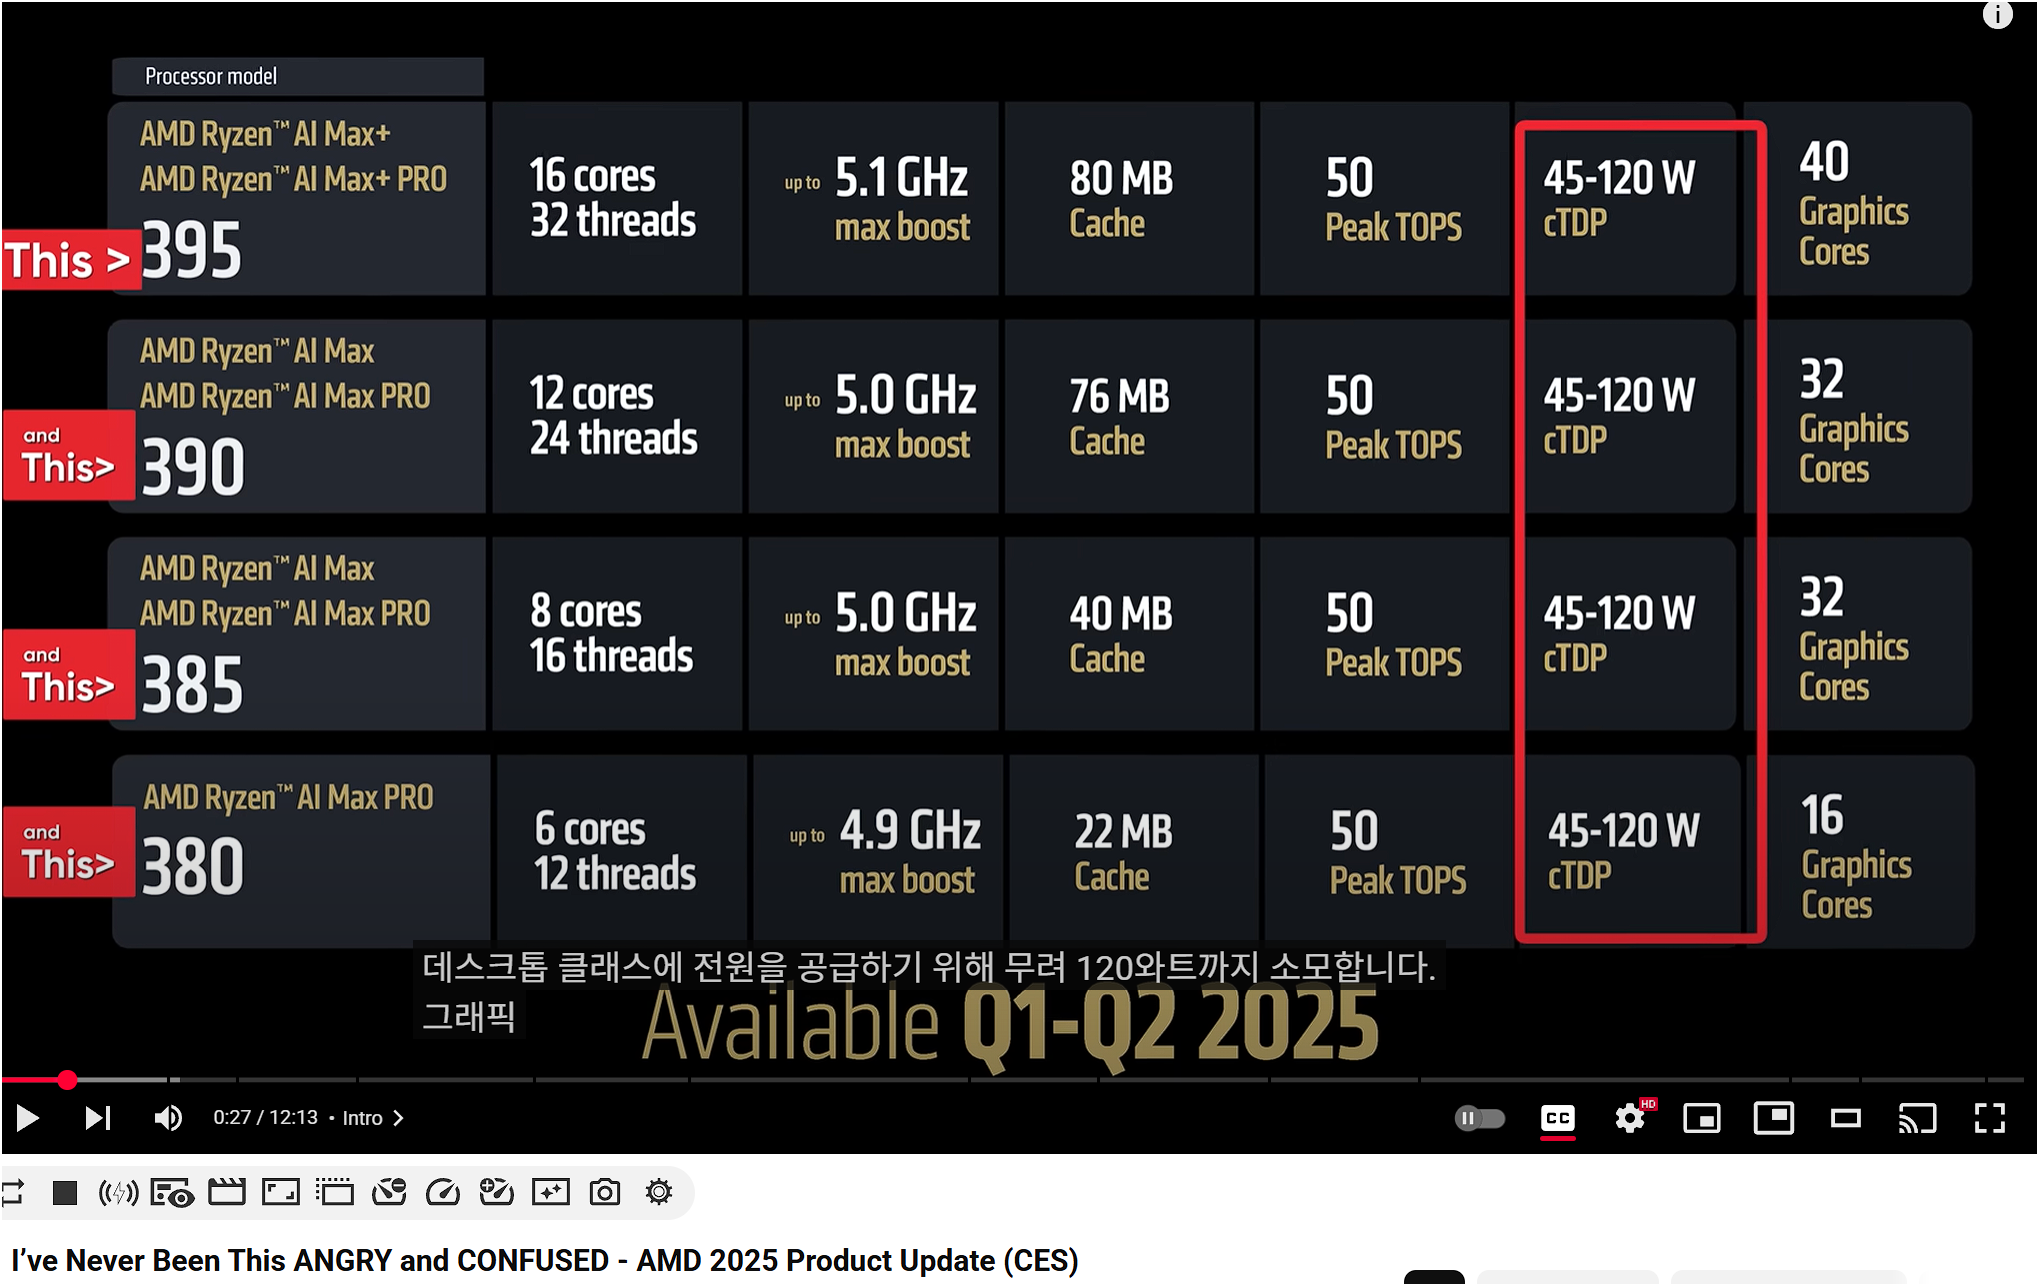Enable cinema mode clapperboard icon
2039x1286 pixels.
tap(227, 1192)
